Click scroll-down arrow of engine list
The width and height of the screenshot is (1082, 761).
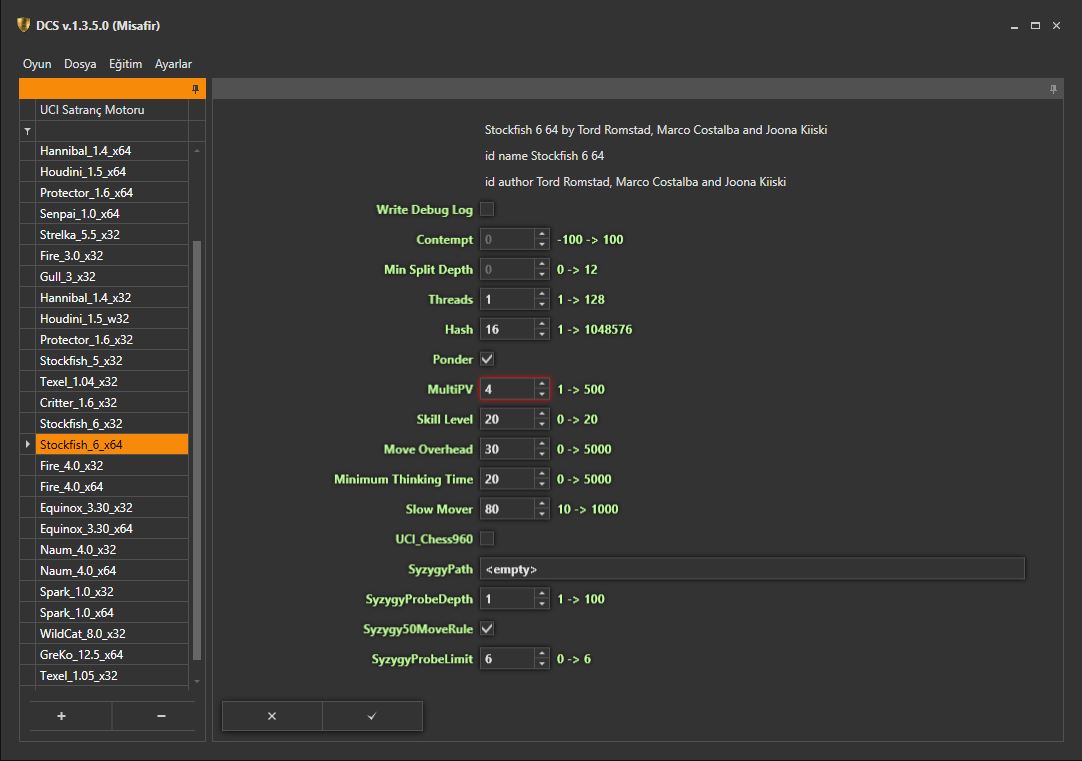[x=197, y=681]
